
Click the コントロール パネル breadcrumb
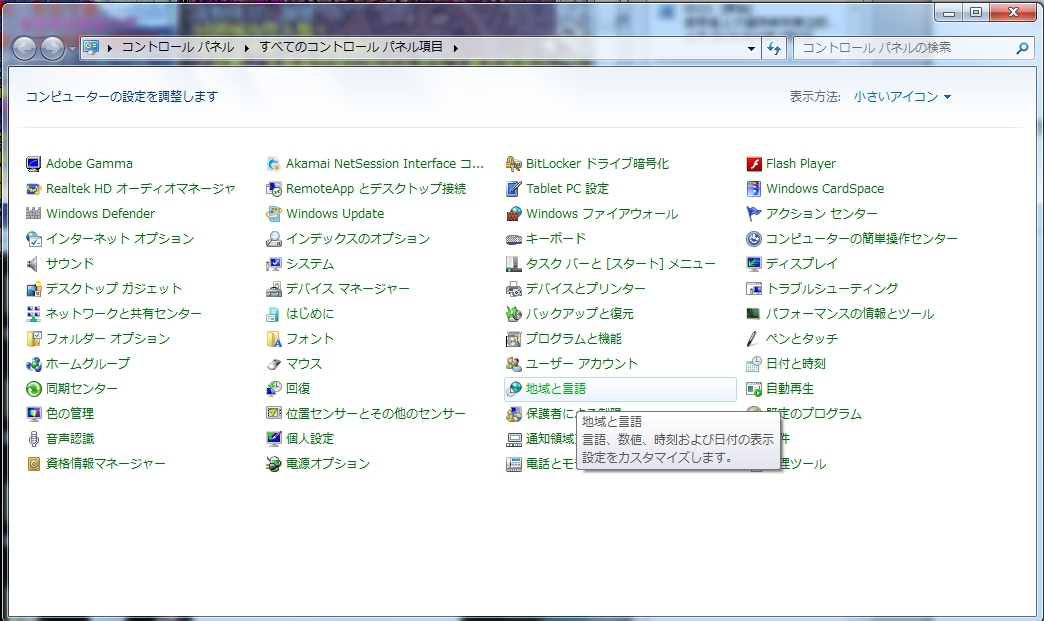178,47
